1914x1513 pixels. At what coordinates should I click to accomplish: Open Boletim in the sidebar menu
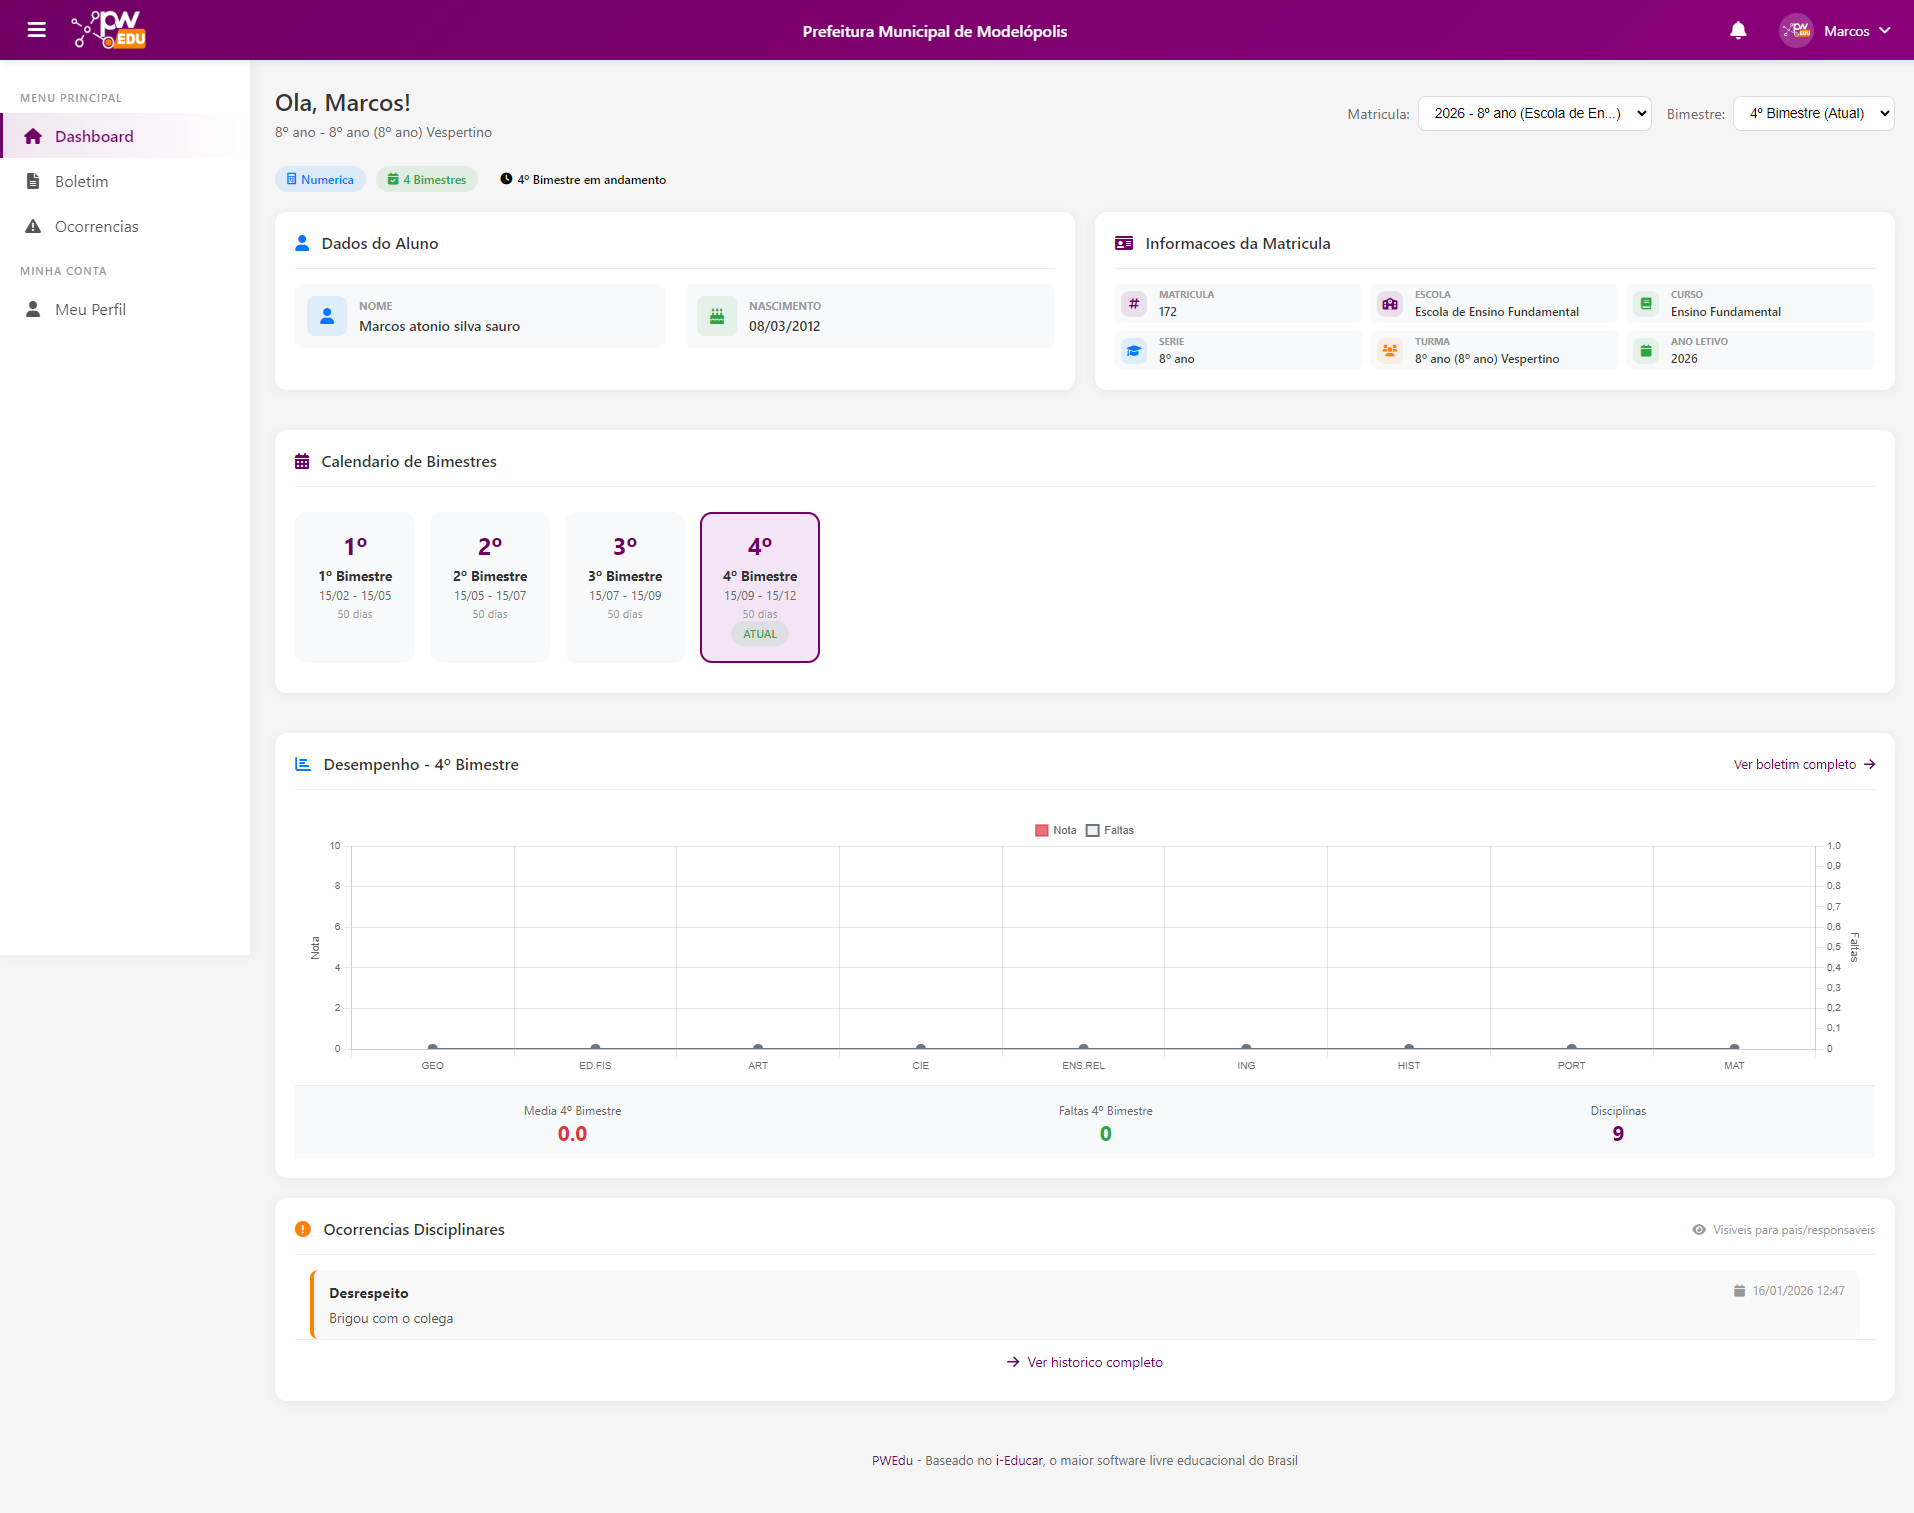pos(82,182)
